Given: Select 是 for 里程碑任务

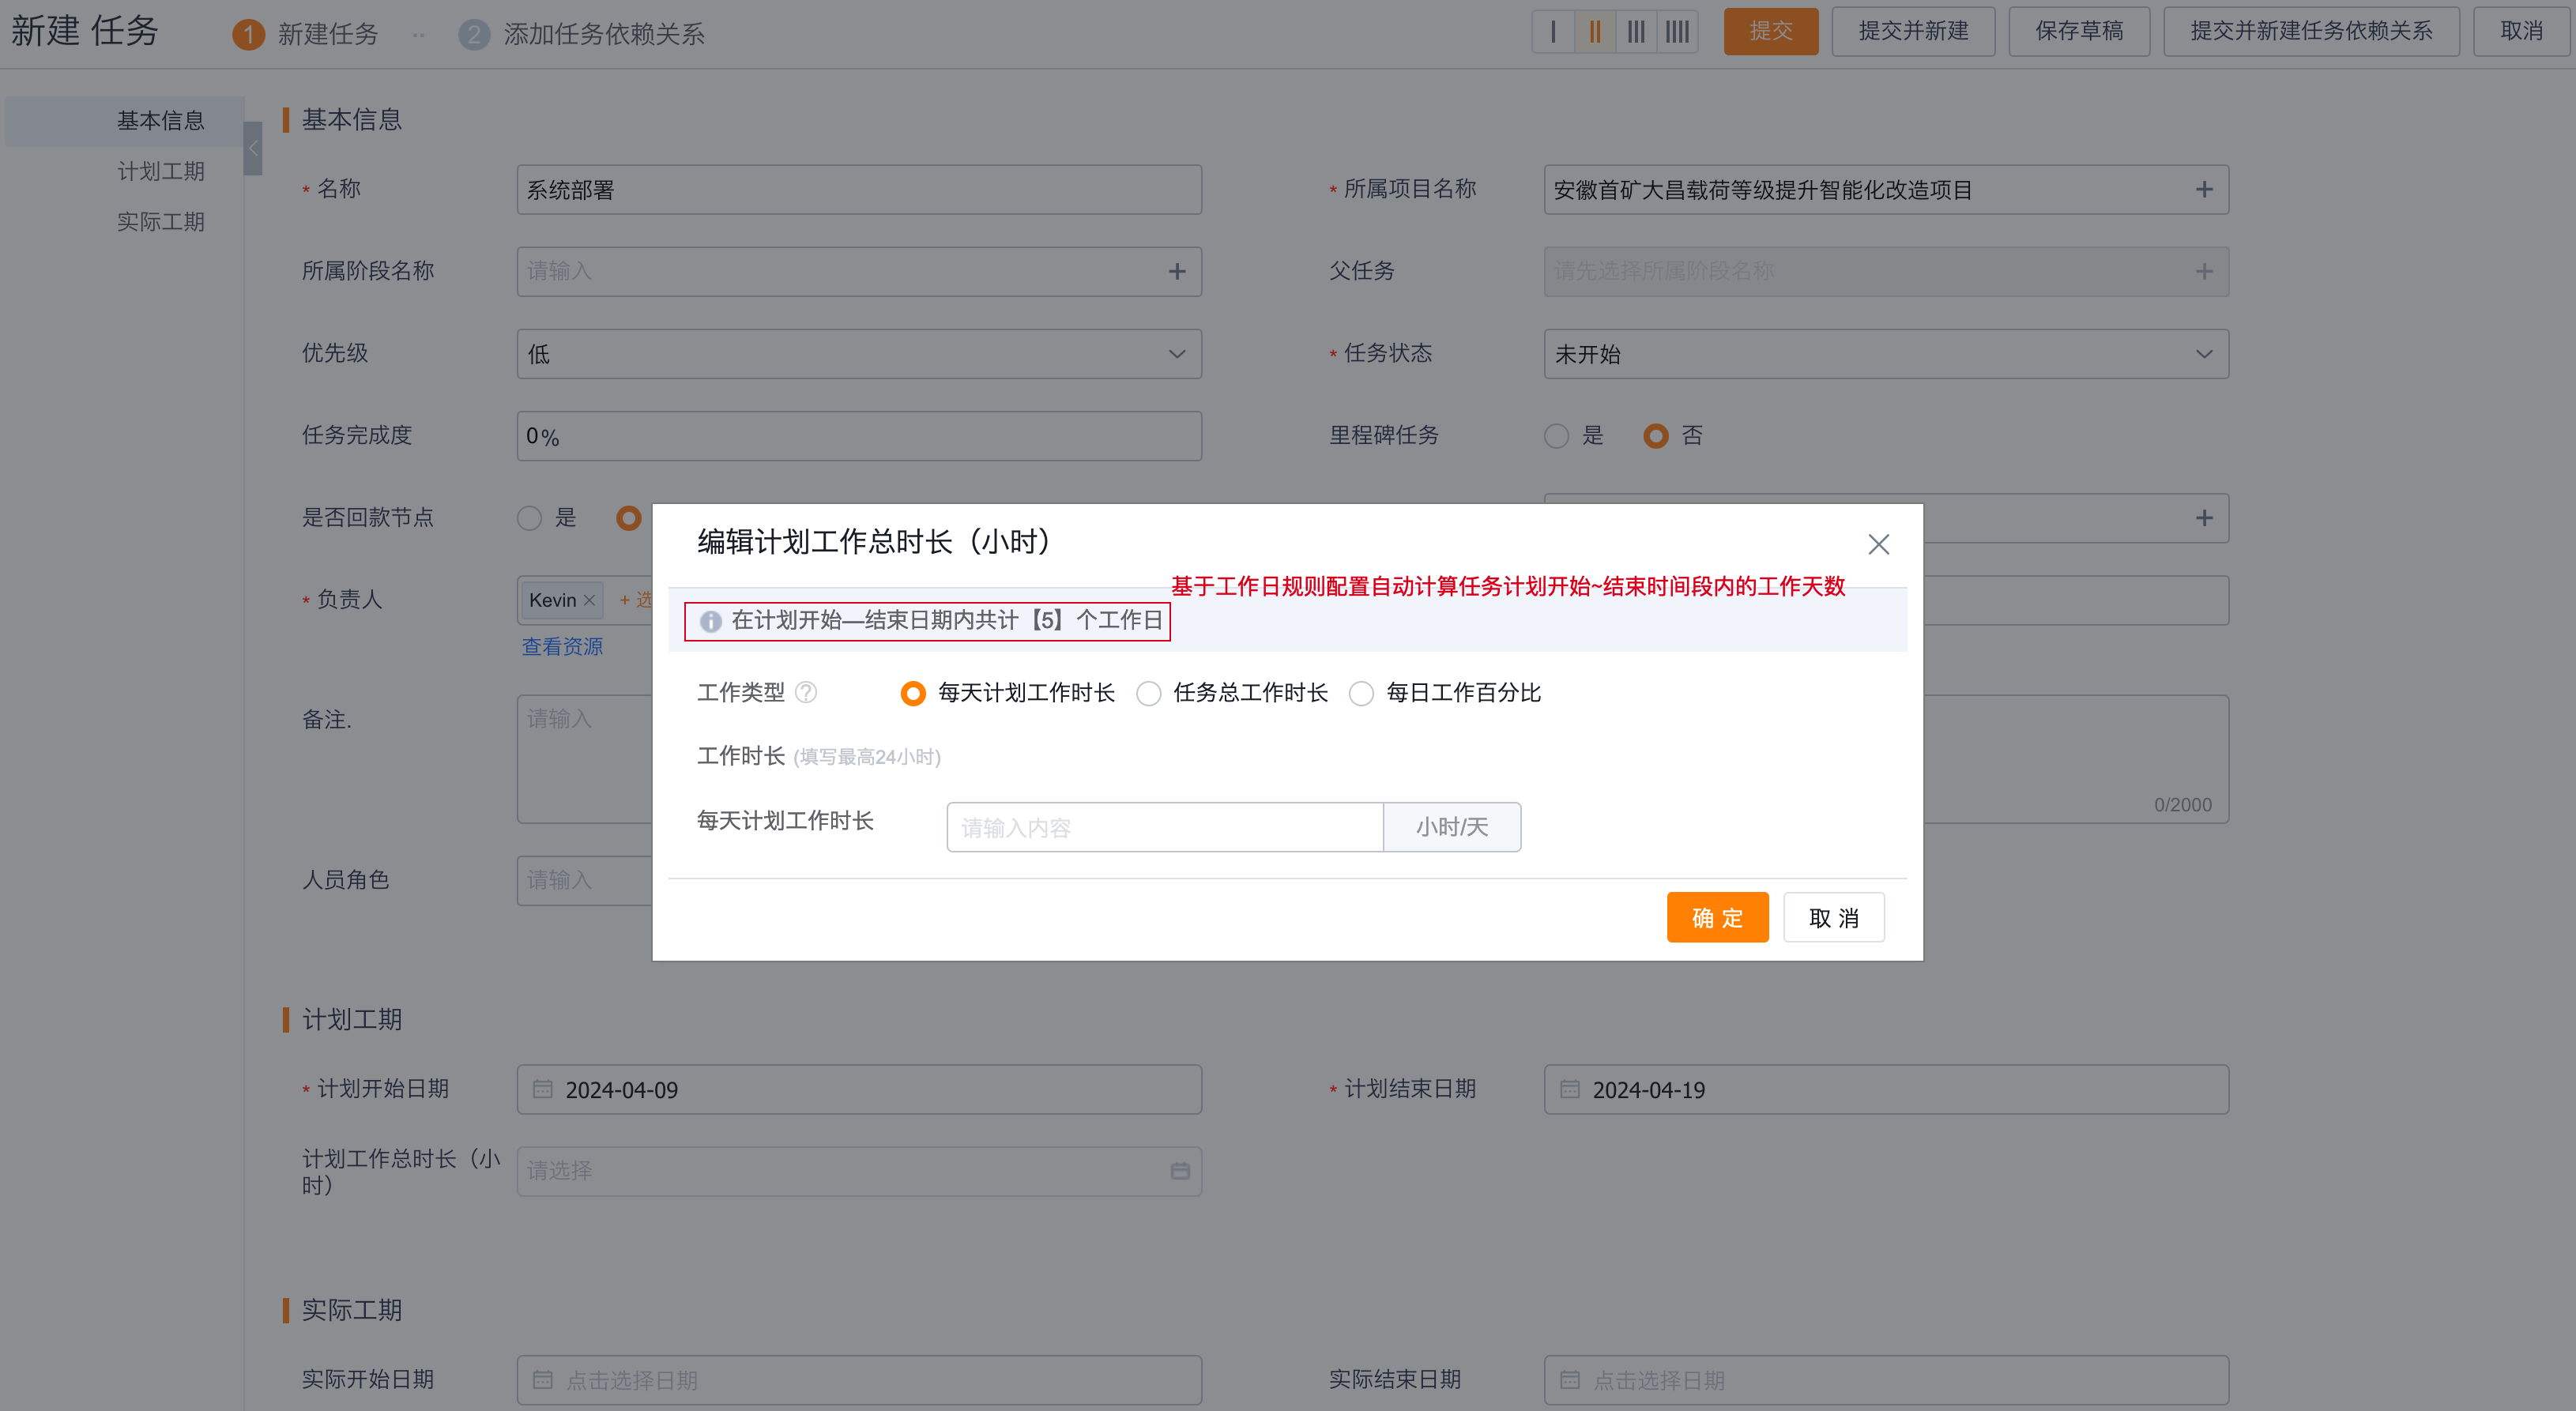Looking at the screenshot, I should coord(1556,435).
